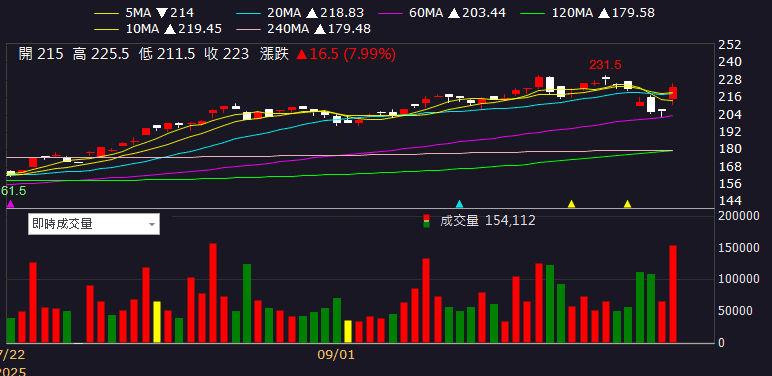Click the 100000 volume axis label
The width and height of the screenshot is (772, 376).
[739, 279]
